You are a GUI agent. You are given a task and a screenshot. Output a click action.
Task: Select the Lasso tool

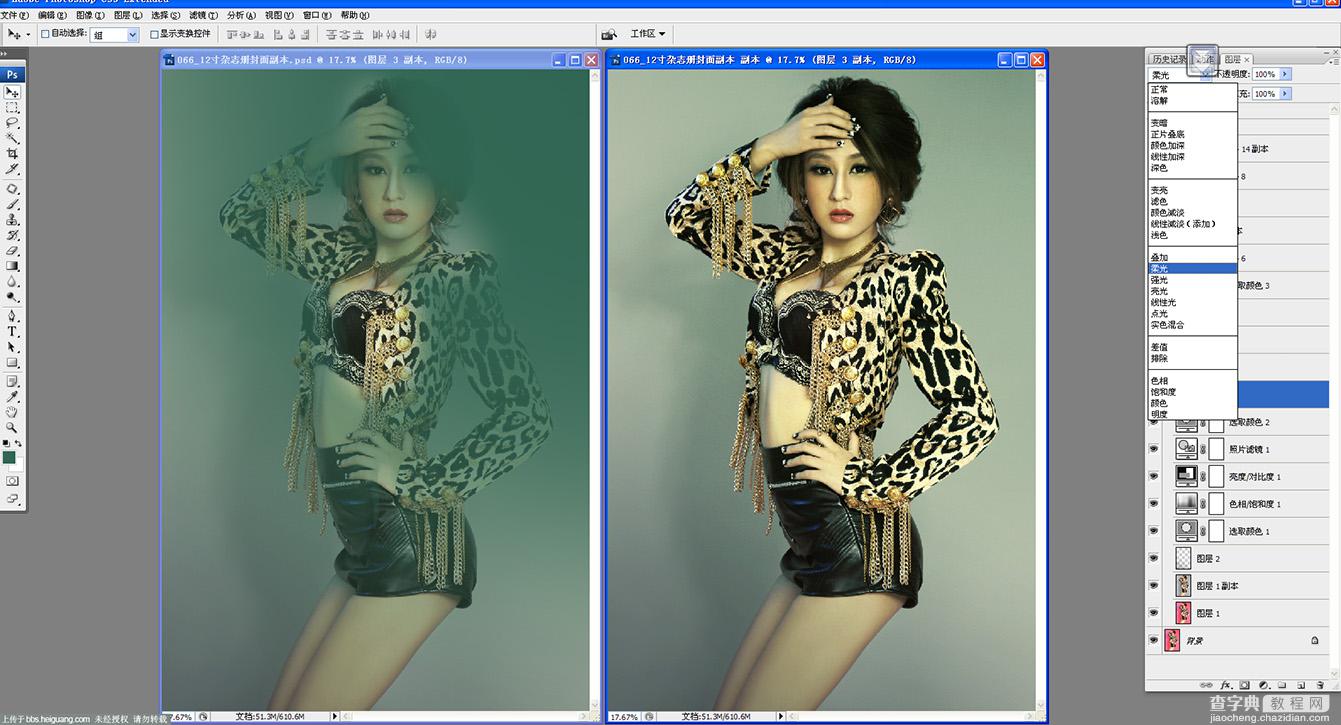pos(13,122)
